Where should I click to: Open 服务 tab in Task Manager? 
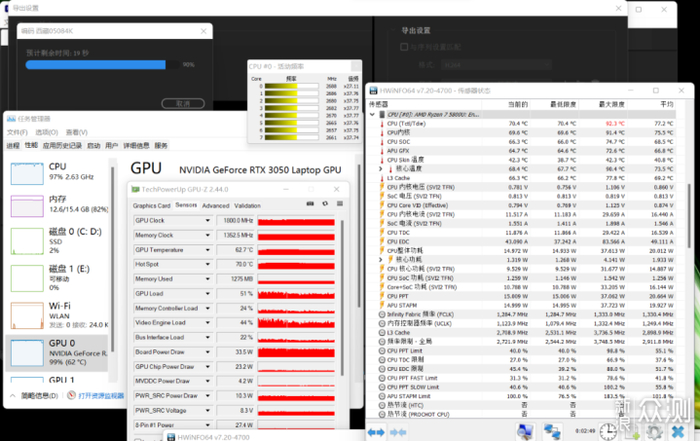click(x=161, y=146)
